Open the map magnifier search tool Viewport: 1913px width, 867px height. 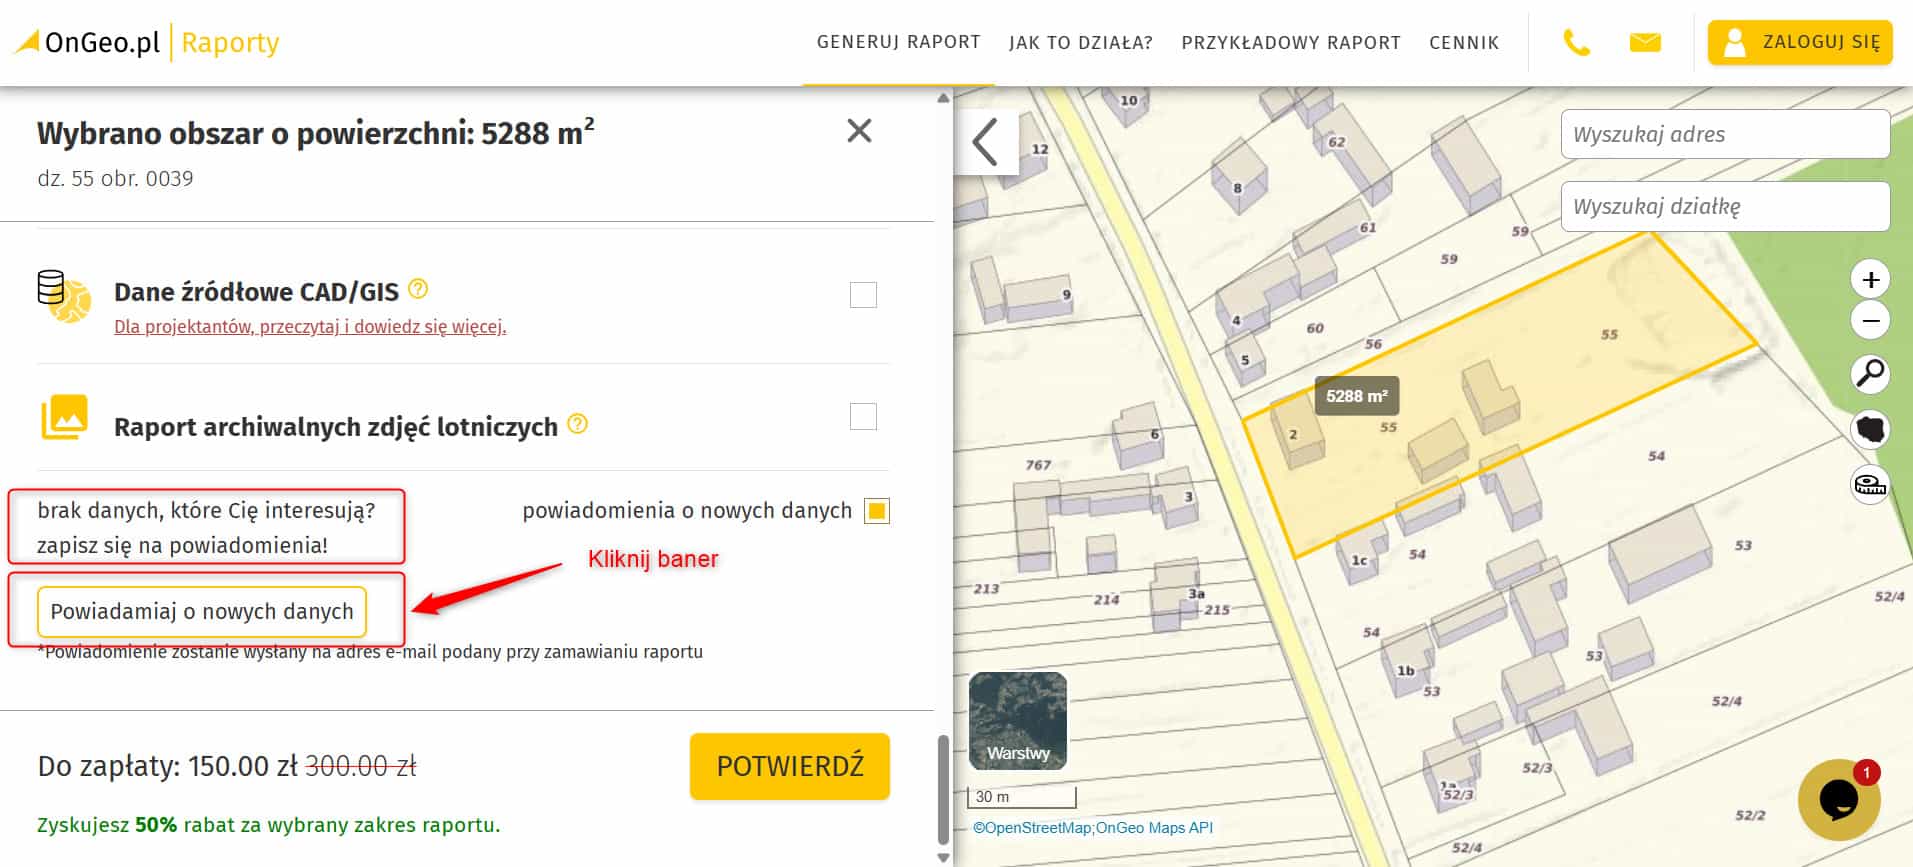[x=1870, y=374]
